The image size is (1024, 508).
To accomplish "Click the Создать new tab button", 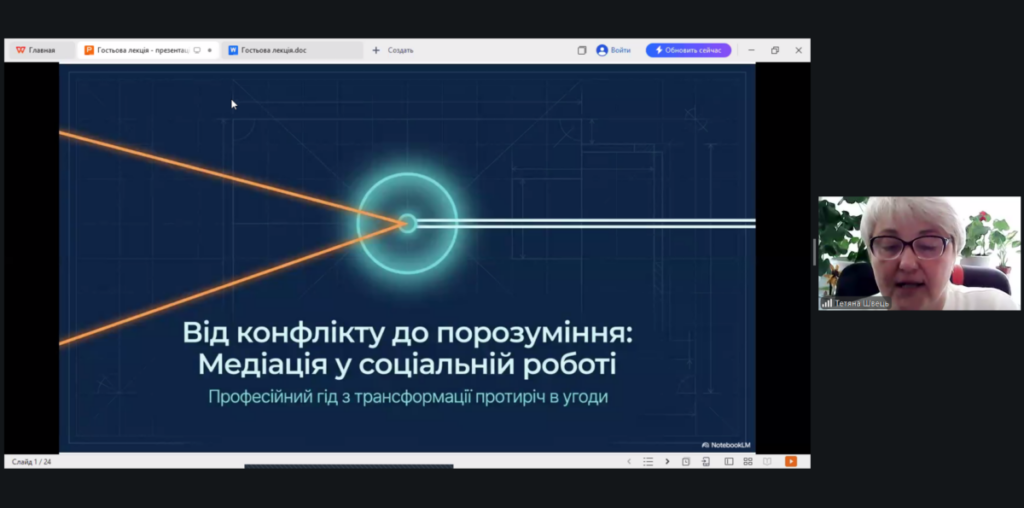I will tap(393, 50).
